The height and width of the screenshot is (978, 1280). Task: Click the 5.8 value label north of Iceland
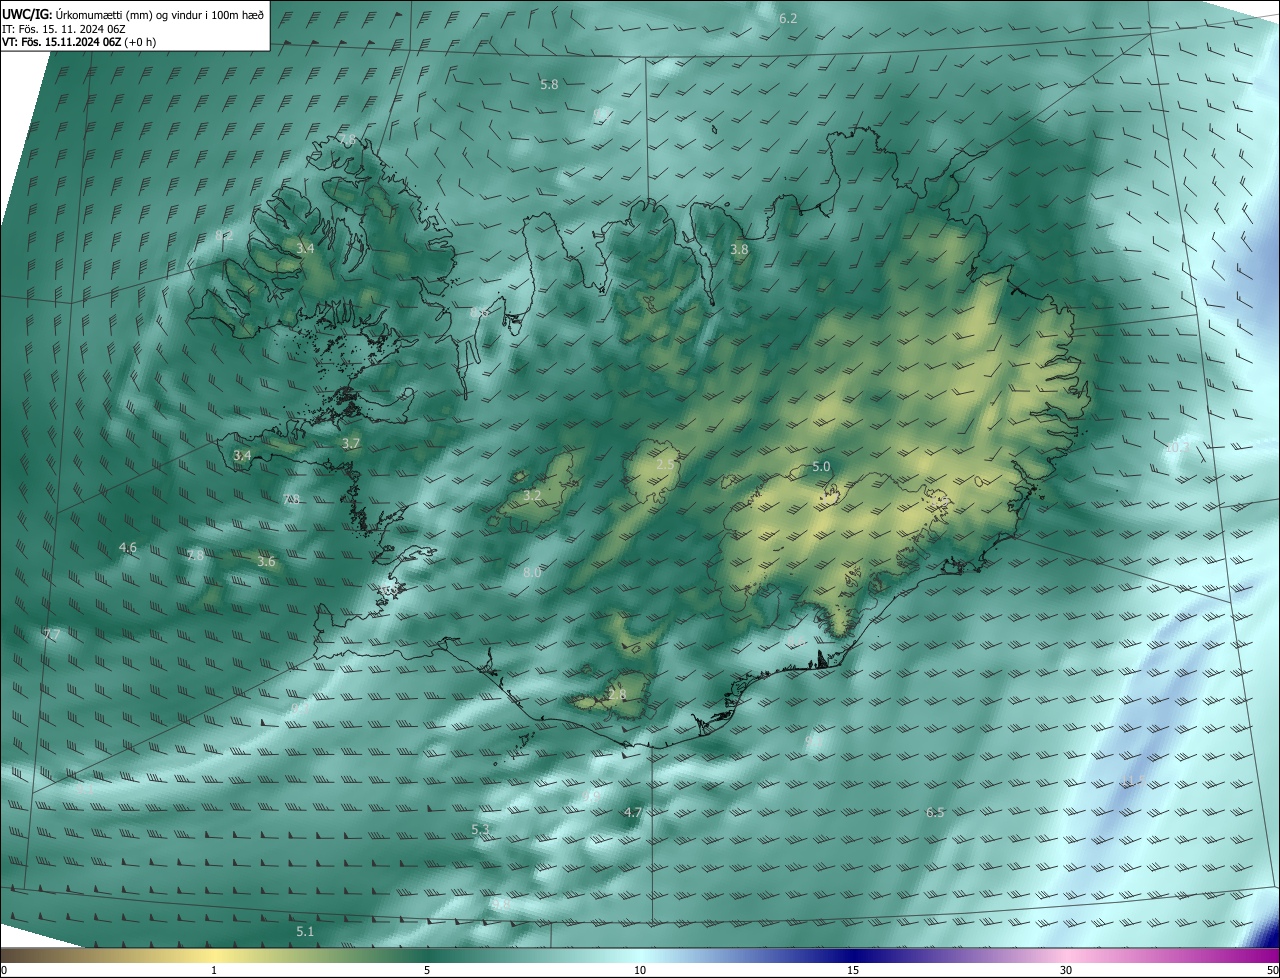[549, 85]
